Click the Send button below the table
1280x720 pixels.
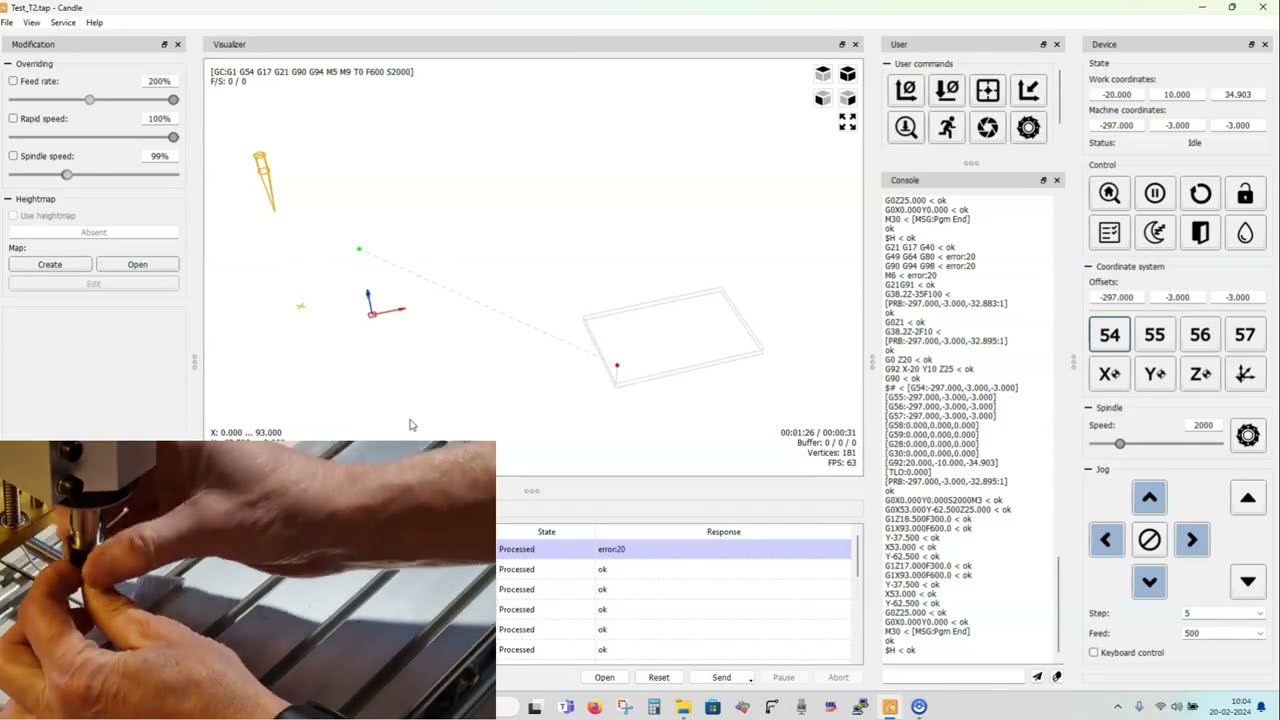click(720, 677)
